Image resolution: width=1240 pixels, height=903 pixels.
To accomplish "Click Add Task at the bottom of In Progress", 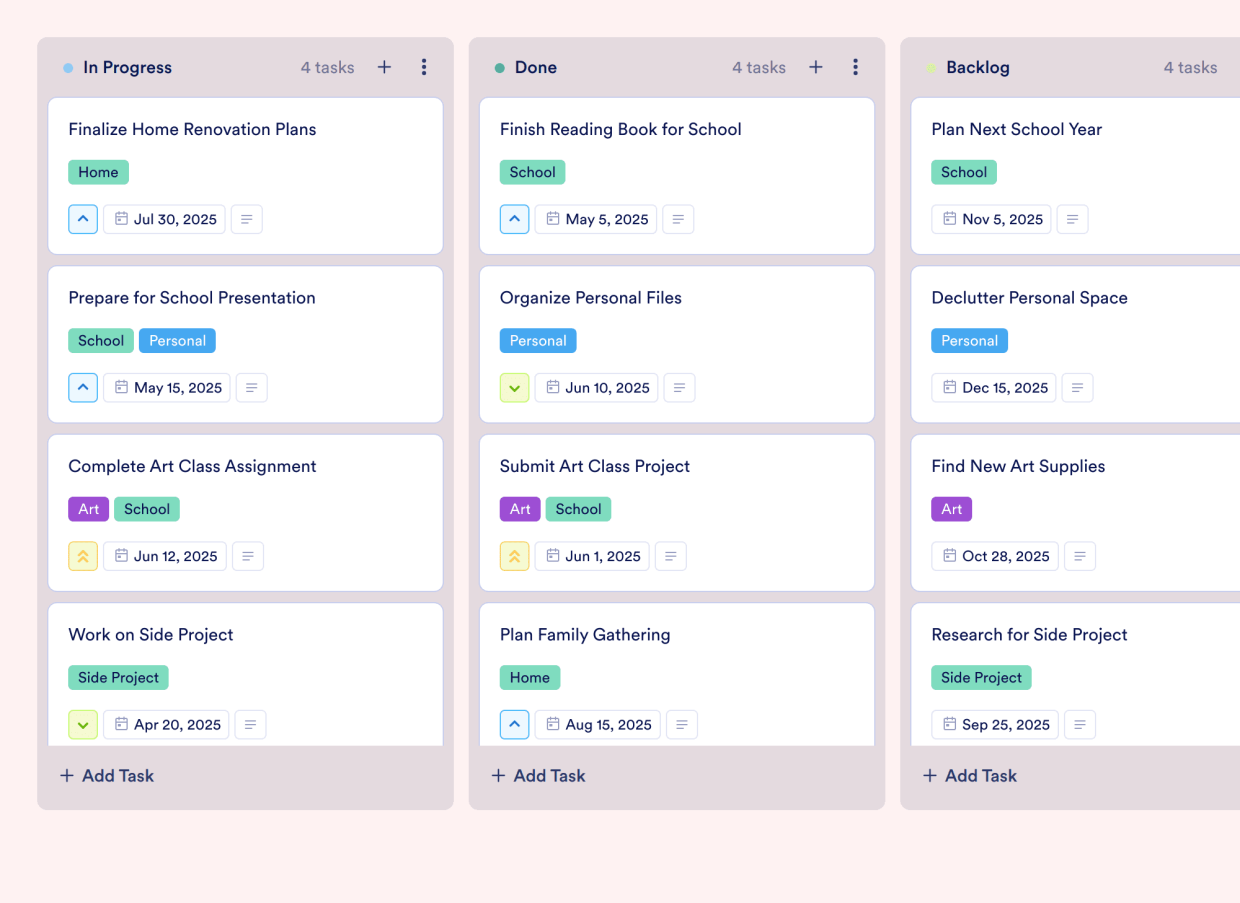I will point(106,775).
